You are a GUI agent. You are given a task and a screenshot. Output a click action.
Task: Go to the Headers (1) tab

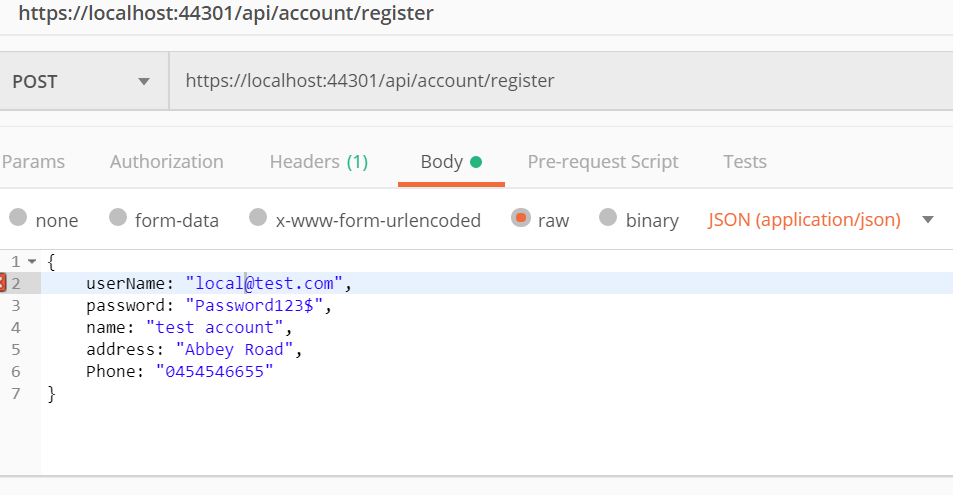click(x=319, y=162)
